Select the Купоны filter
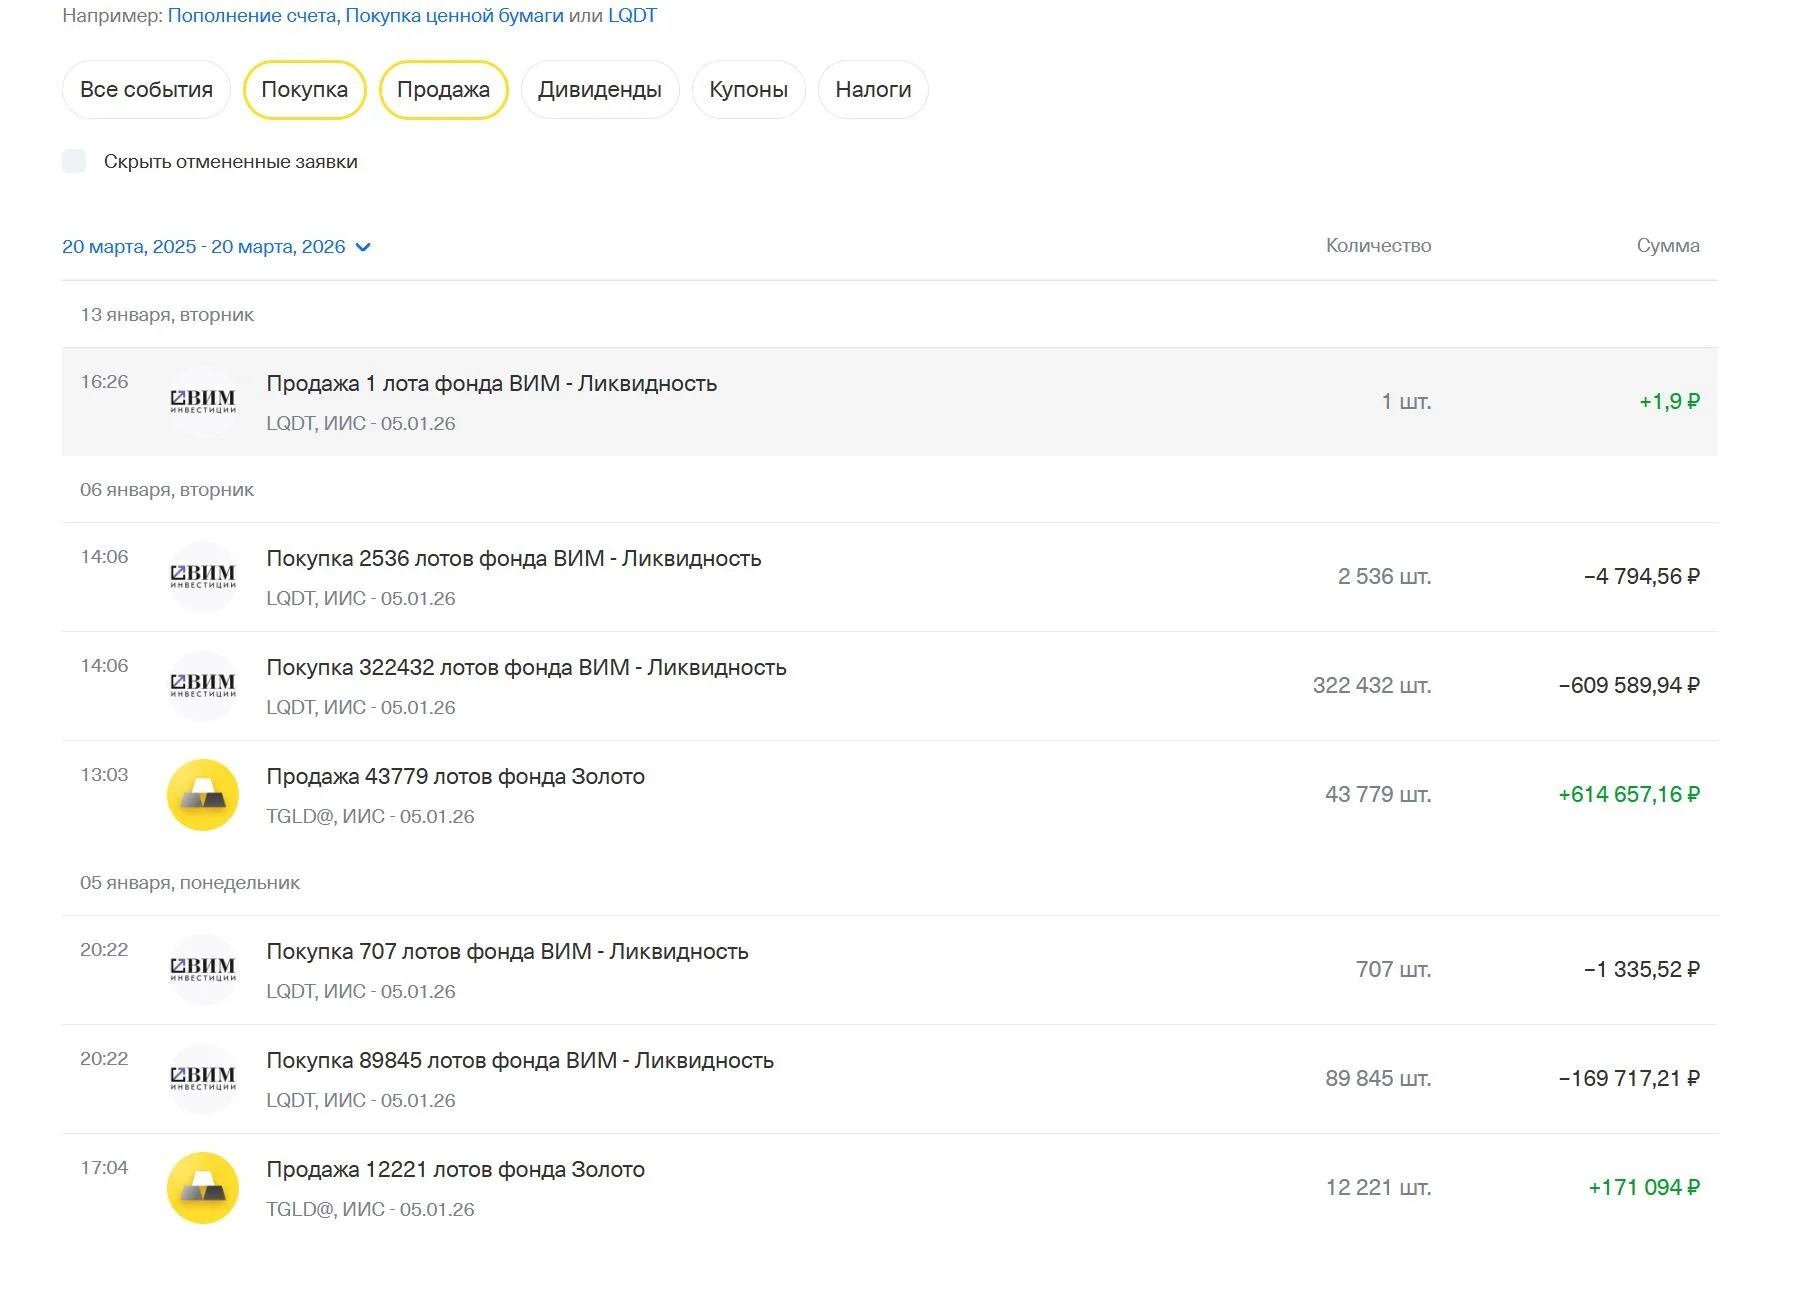 coord(749,90)
